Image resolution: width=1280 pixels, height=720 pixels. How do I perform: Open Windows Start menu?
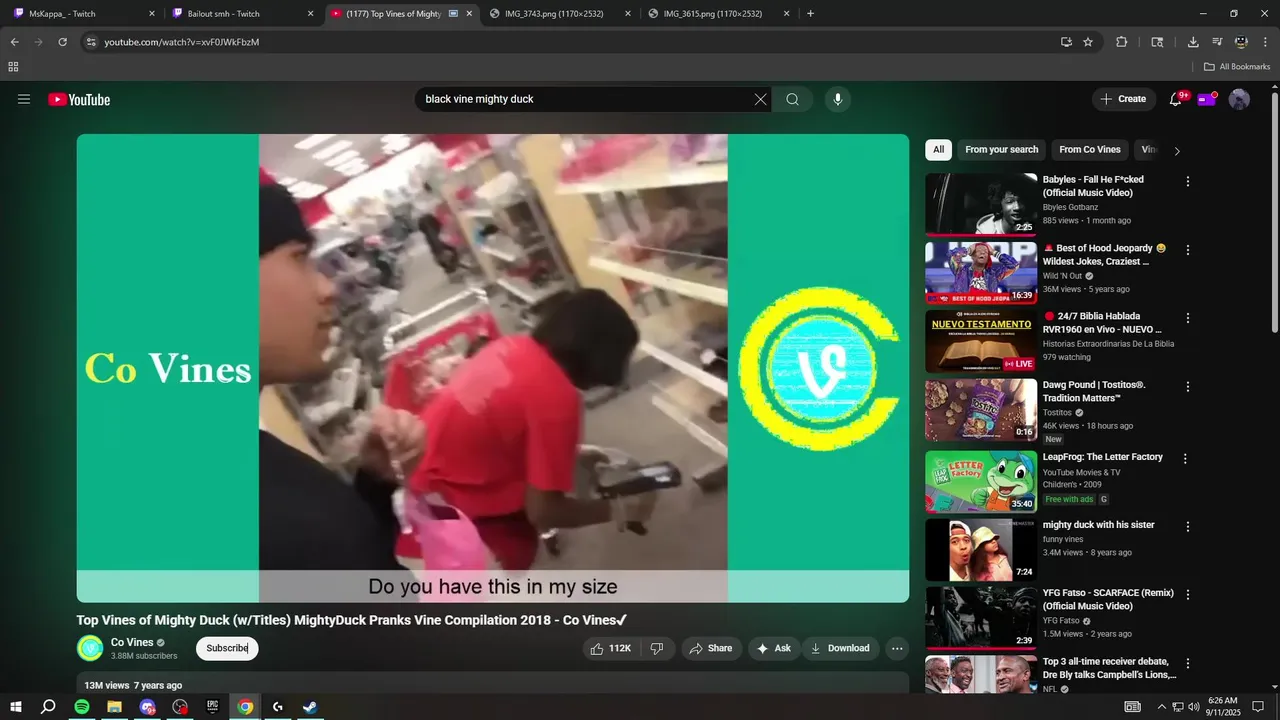pyautogui.click(x=15, y=707)
